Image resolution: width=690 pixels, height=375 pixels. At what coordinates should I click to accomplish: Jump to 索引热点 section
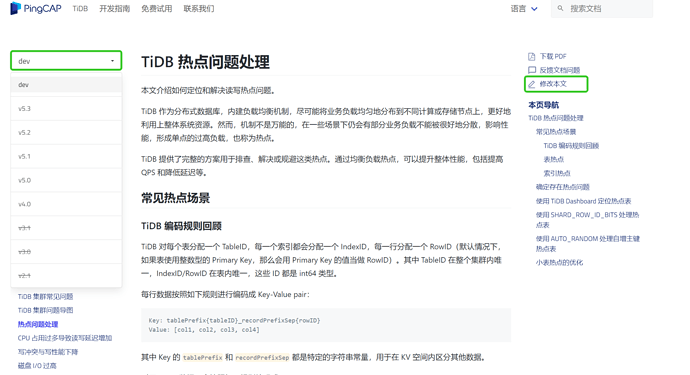(x=557, y=173)
